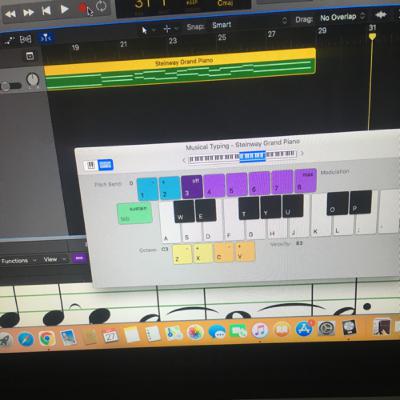Click the Rewind transport button
Screen dimensions: 400x400
[x=10, y=14]
